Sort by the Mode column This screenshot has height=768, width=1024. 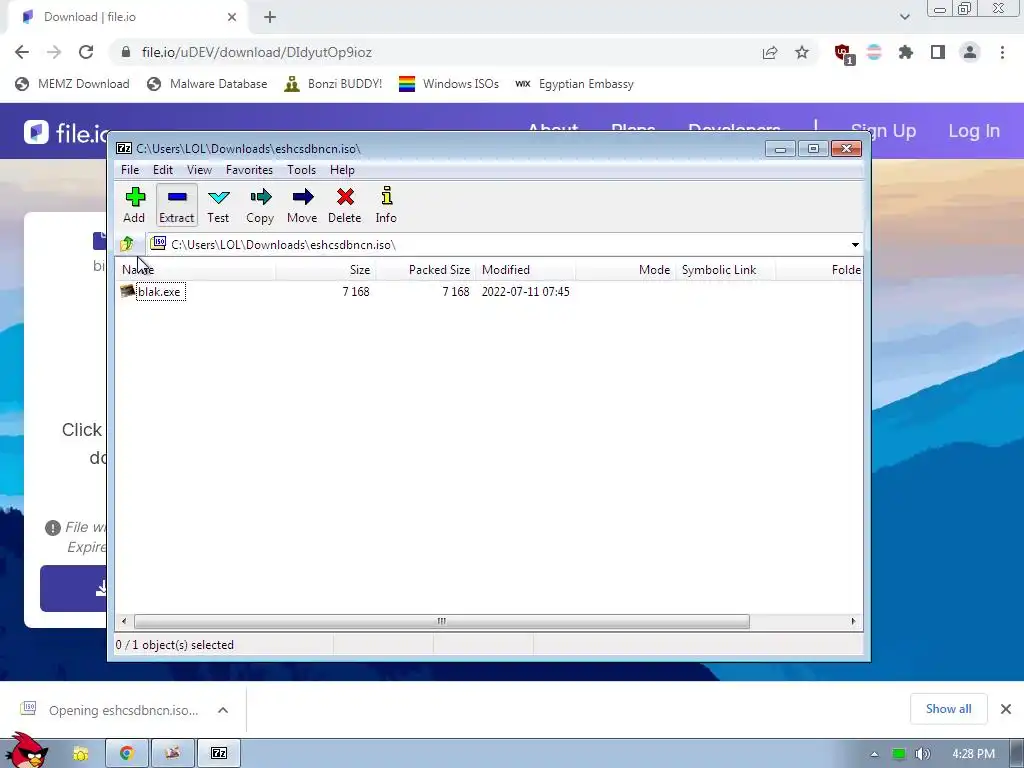[626, 270]
